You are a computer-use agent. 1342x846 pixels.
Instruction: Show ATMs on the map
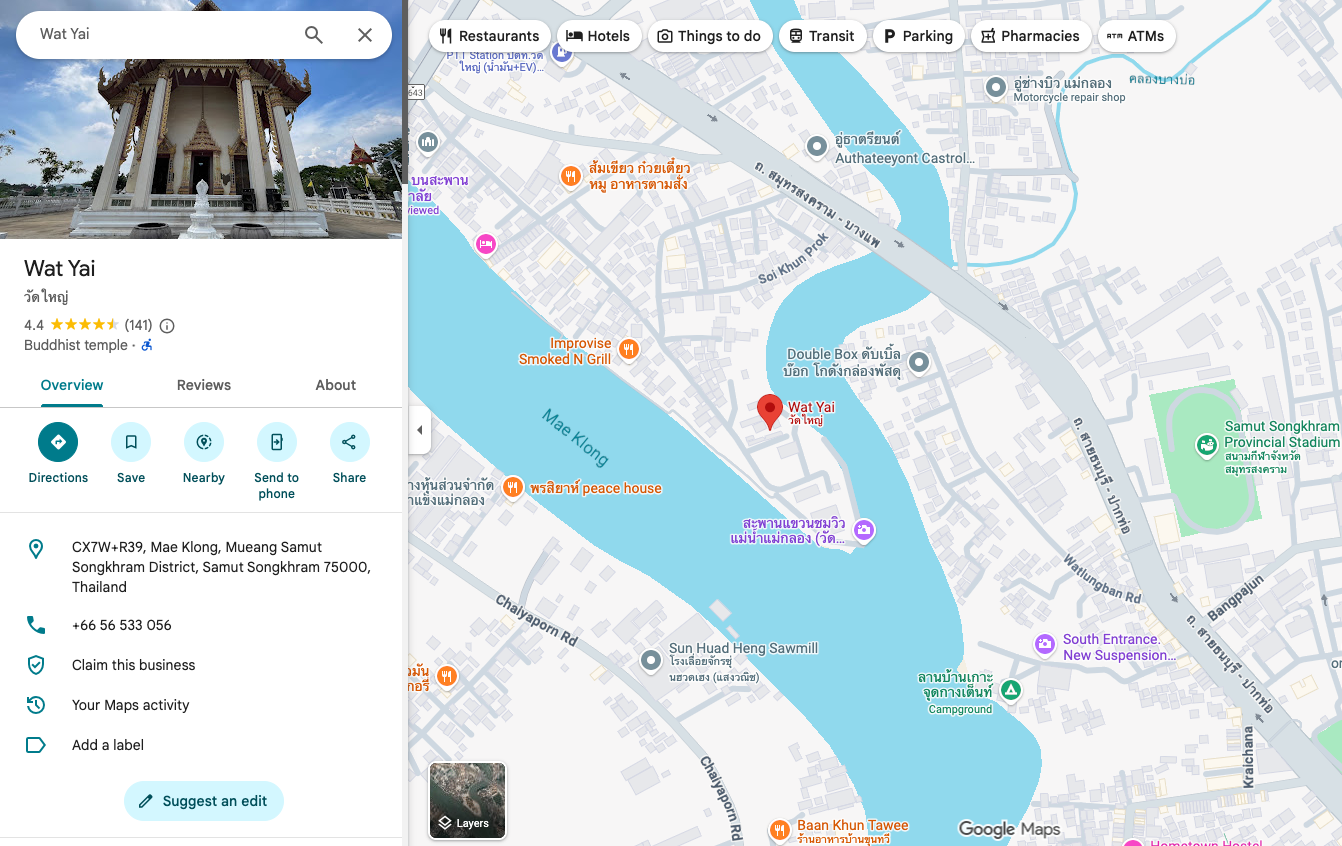1136,36
